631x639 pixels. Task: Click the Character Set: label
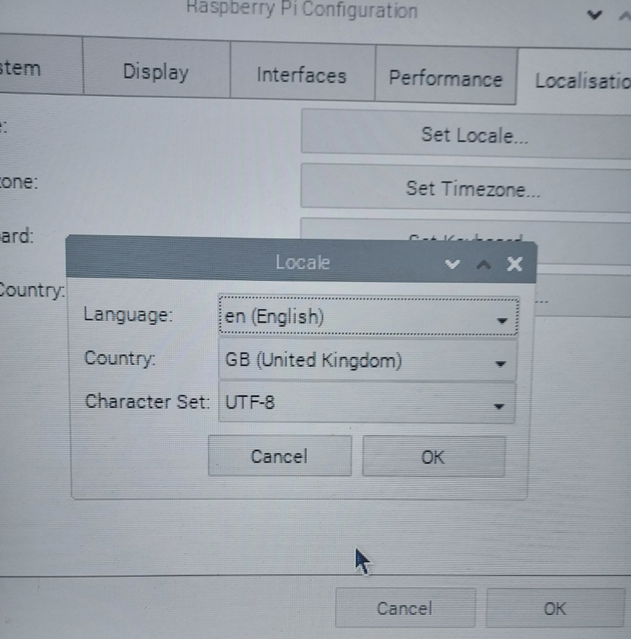(147, 401)
